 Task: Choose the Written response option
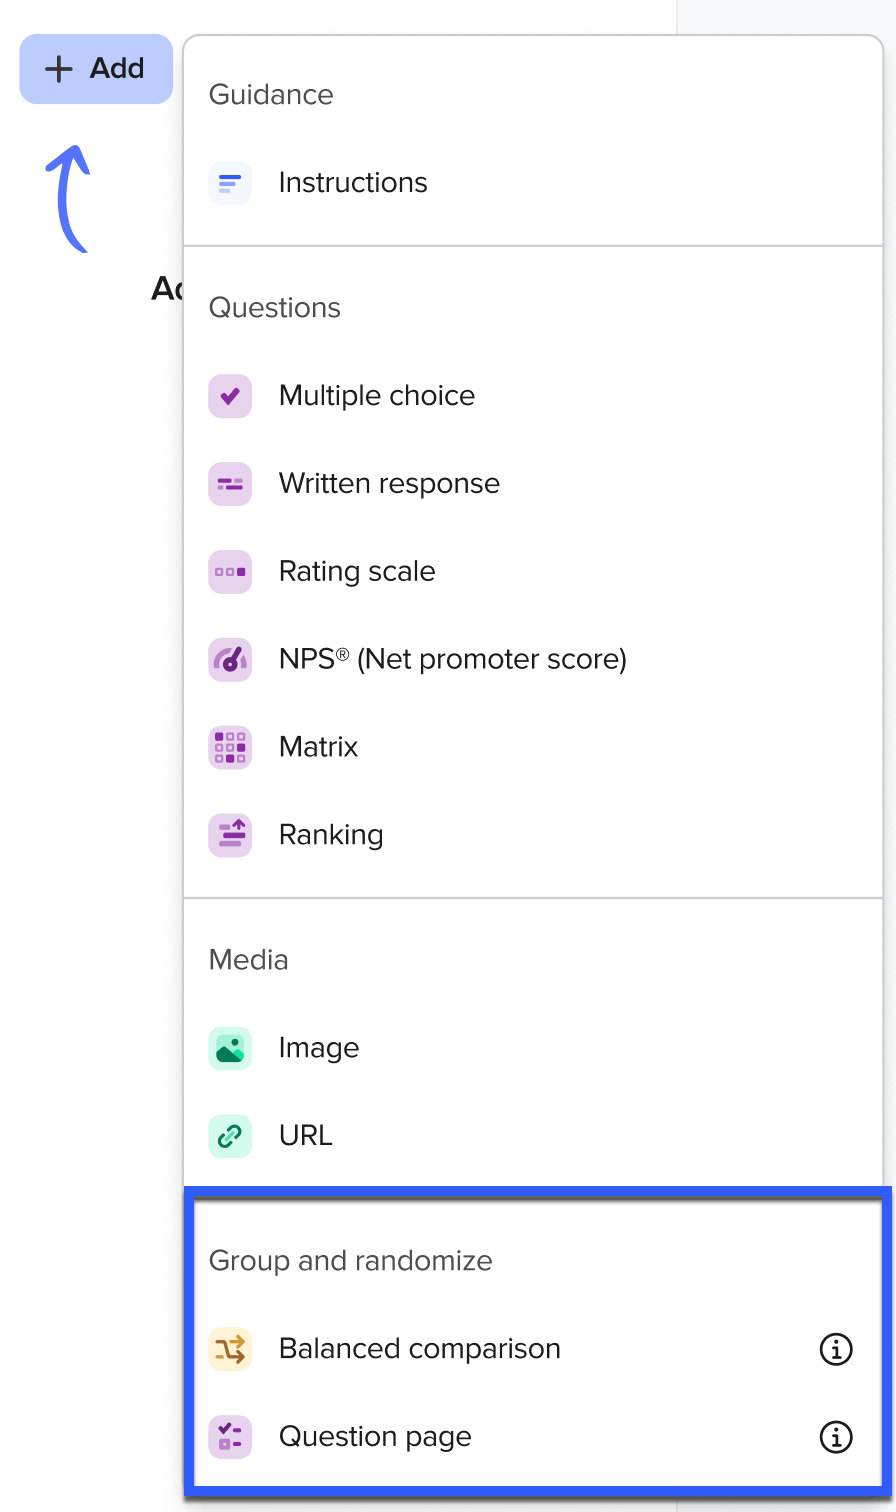[389, 484]
